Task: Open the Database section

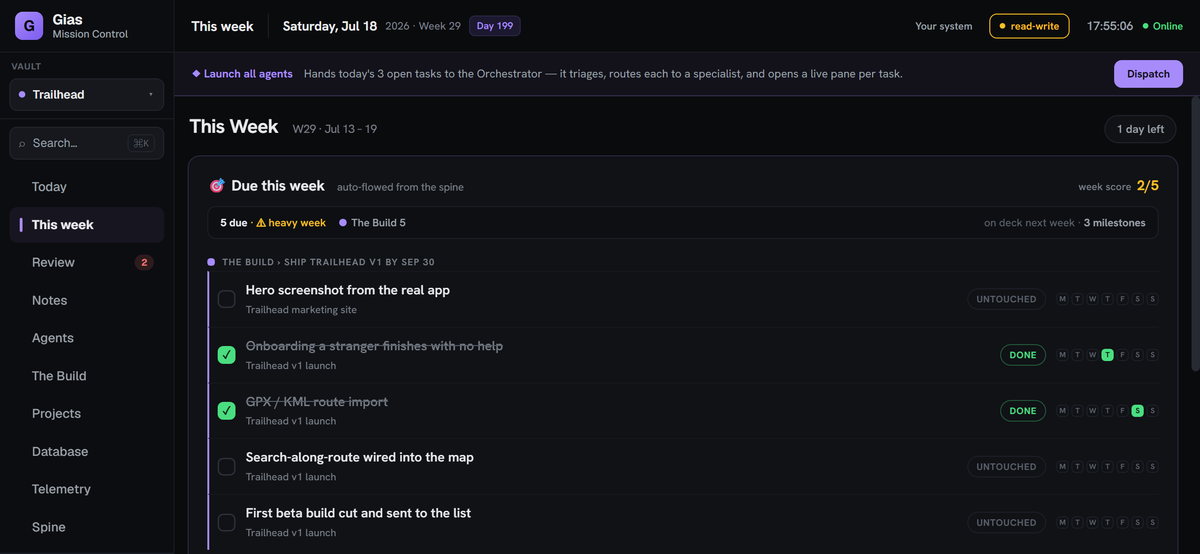Action: click(x=87, y=452)
